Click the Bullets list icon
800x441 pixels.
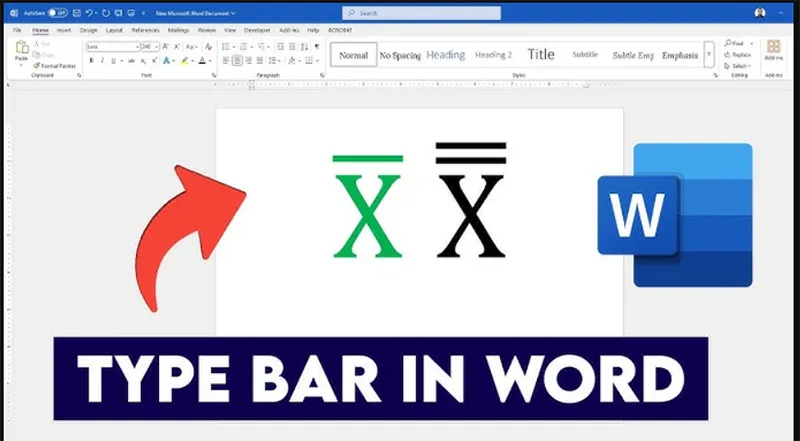(x=226, y=46)
